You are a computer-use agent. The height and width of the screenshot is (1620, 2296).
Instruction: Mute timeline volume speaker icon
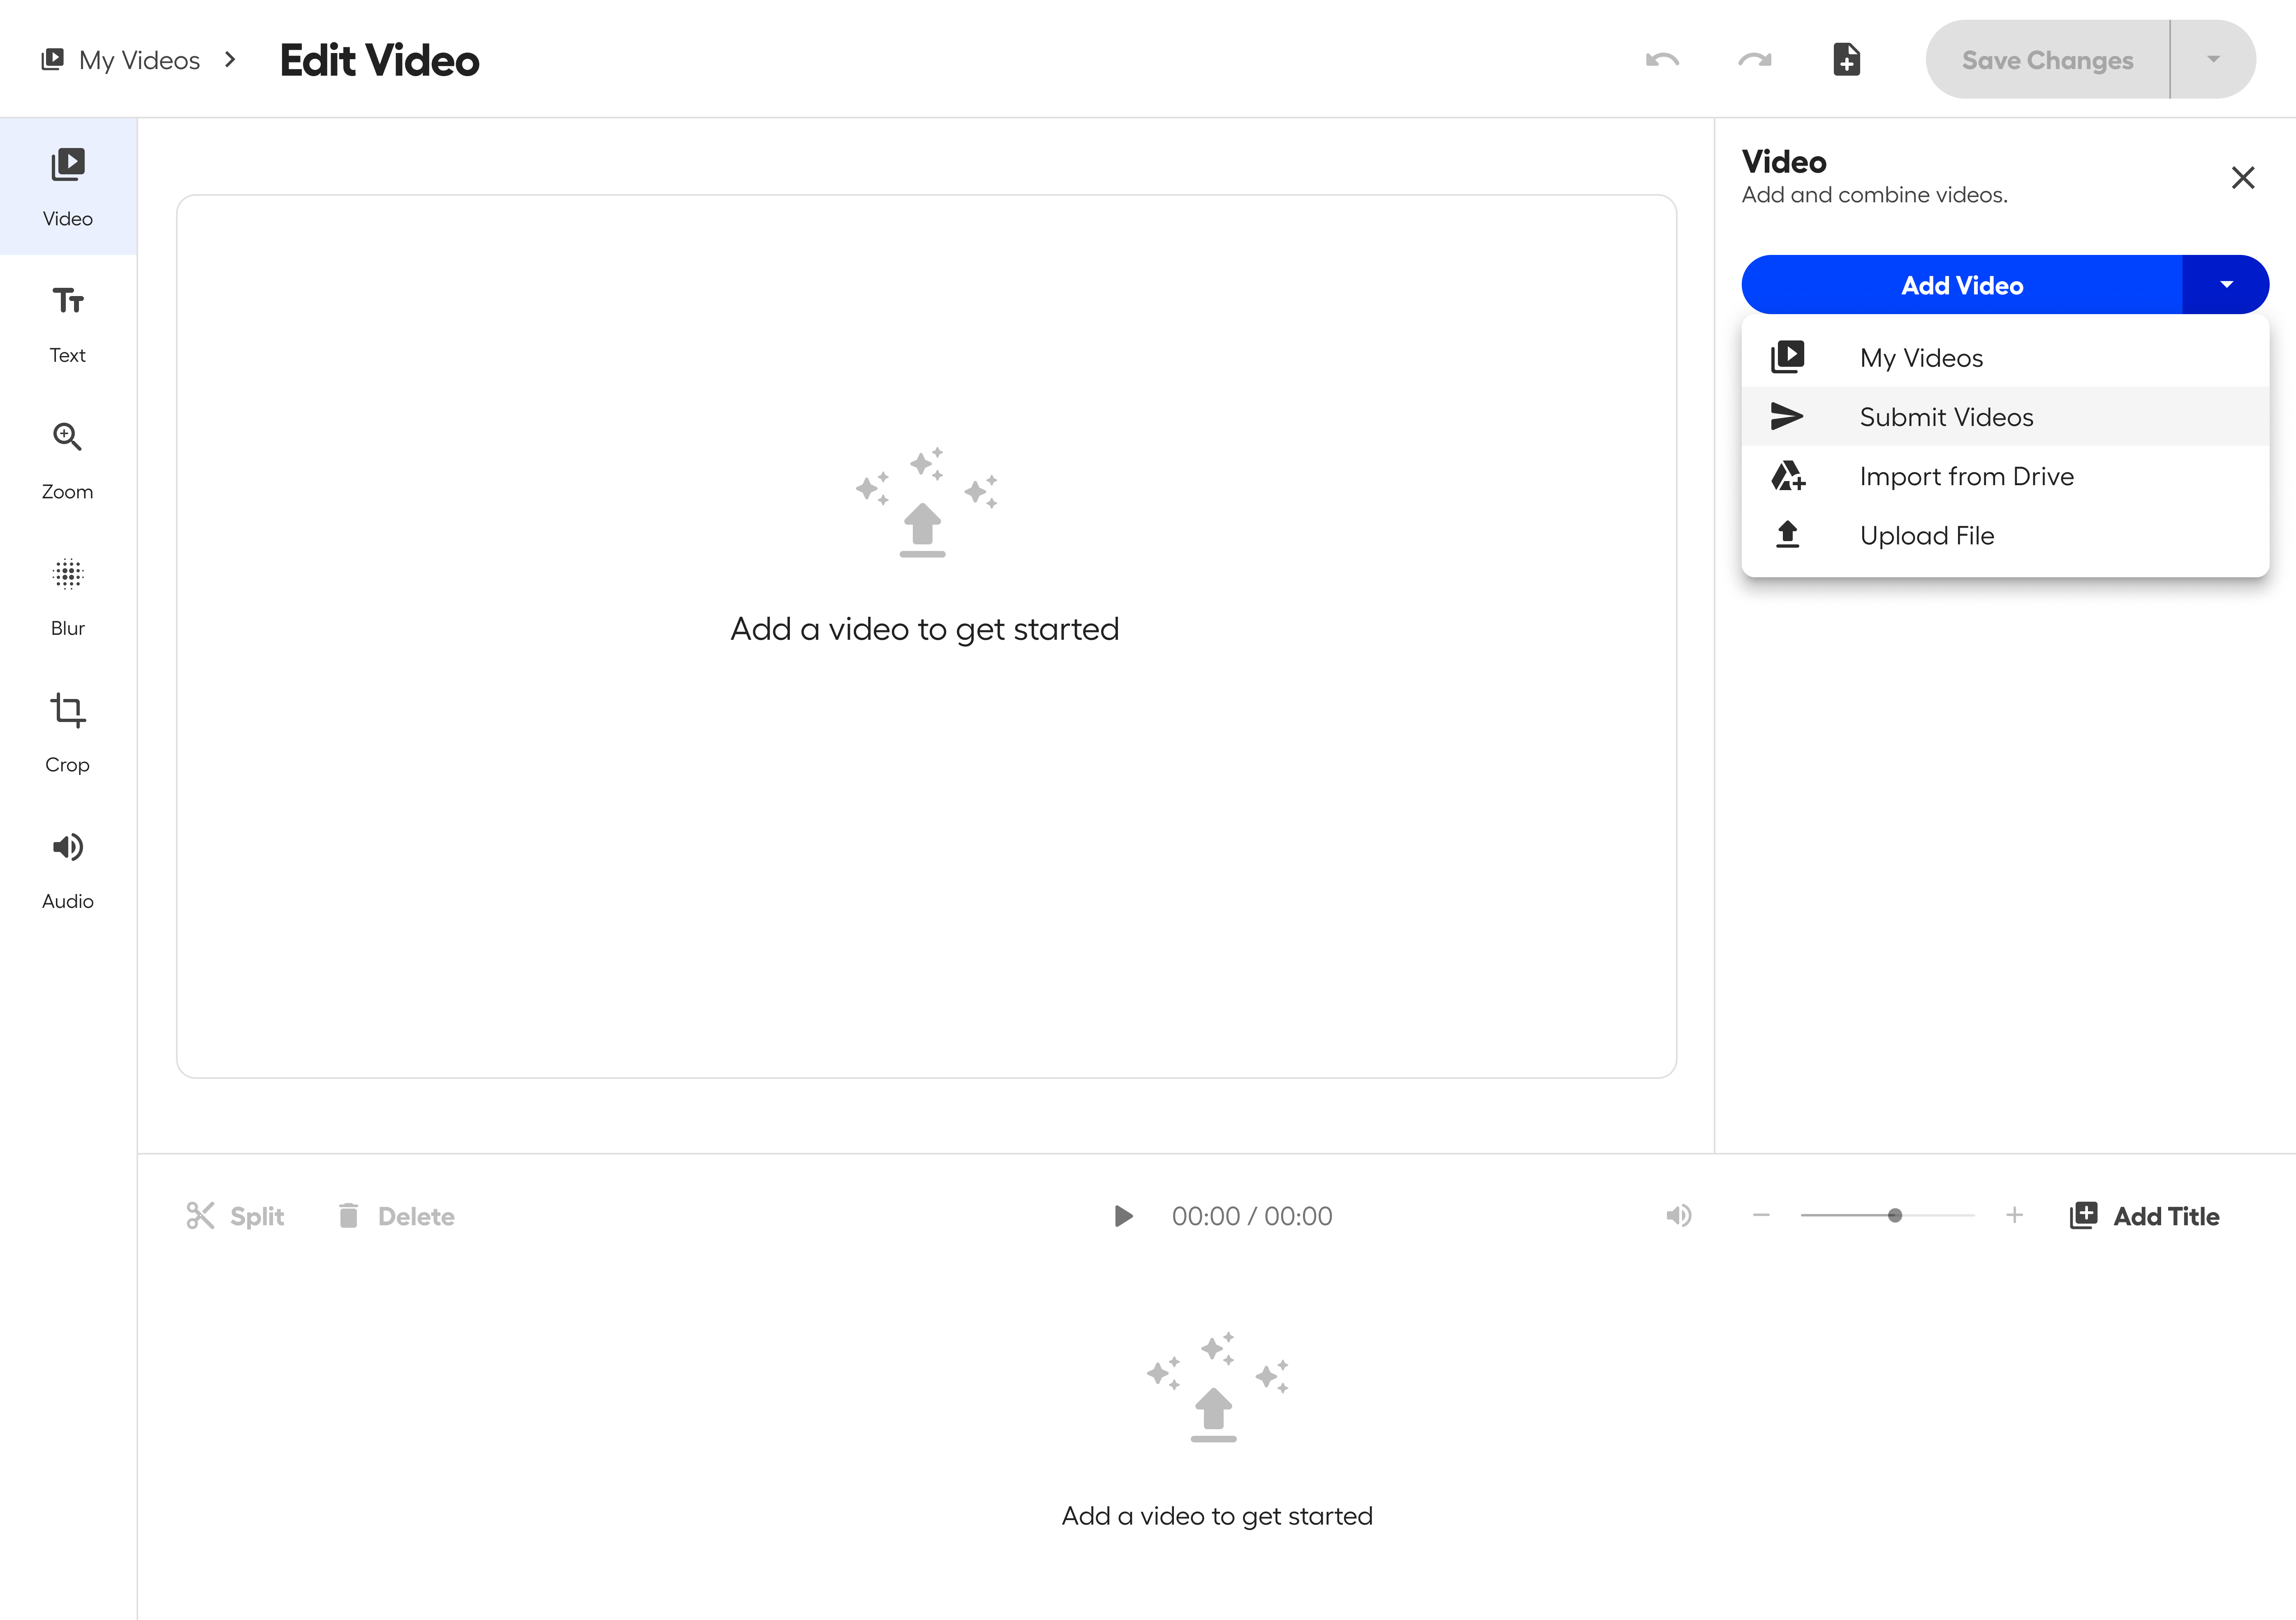pyautogui.click(x=1678, y=1215)
